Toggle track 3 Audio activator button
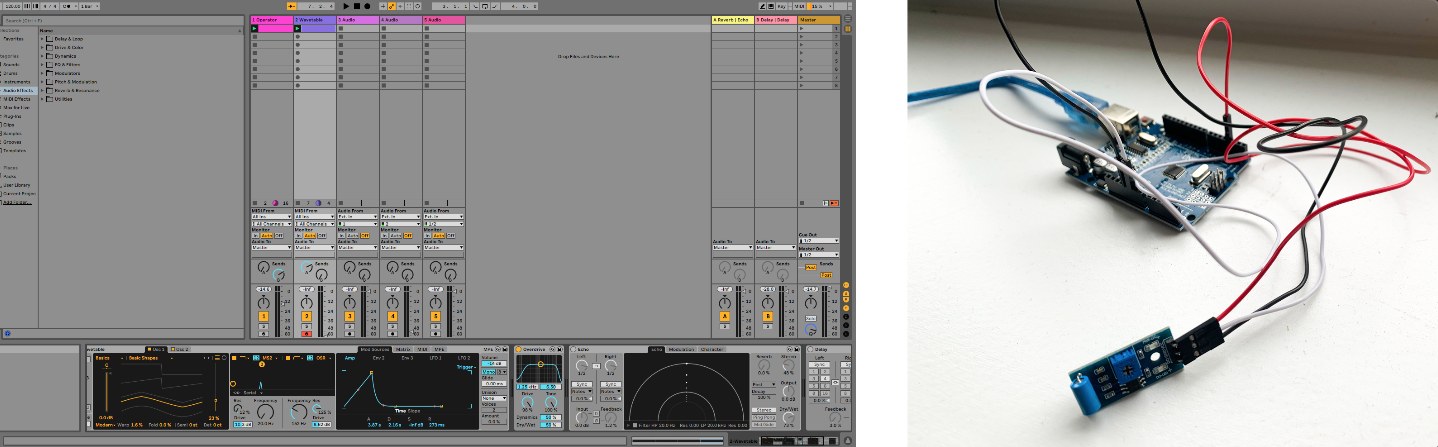Screen dimensions: 1438x447 [350, 316]
